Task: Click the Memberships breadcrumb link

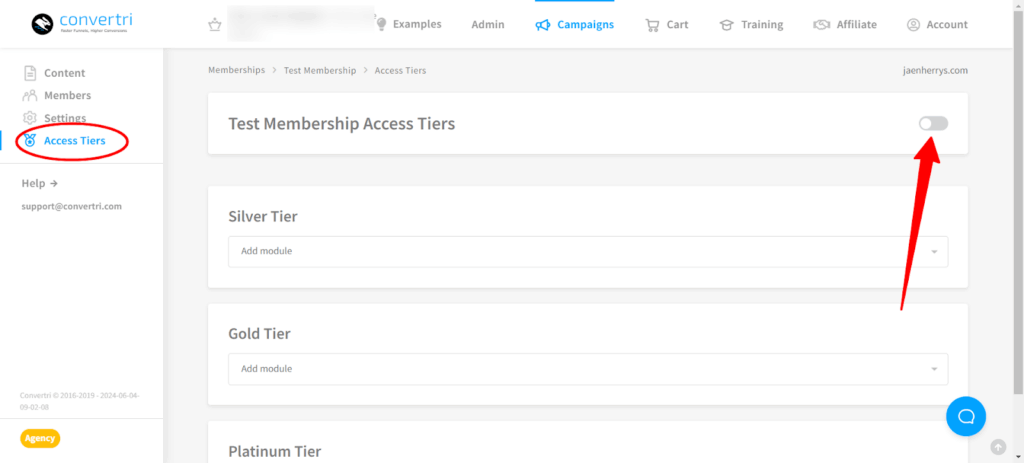Action: click(x=236, y=71)
